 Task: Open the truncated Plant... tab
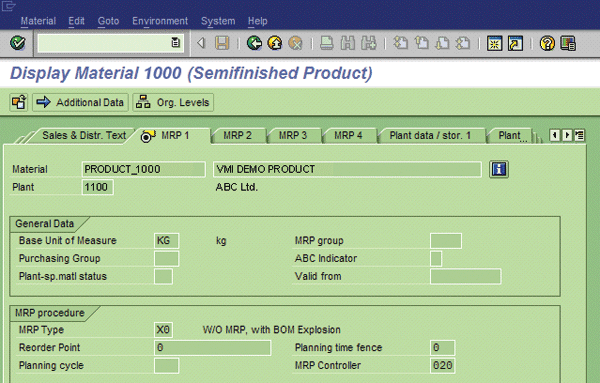pyautogui.click(x=510, y=135)
